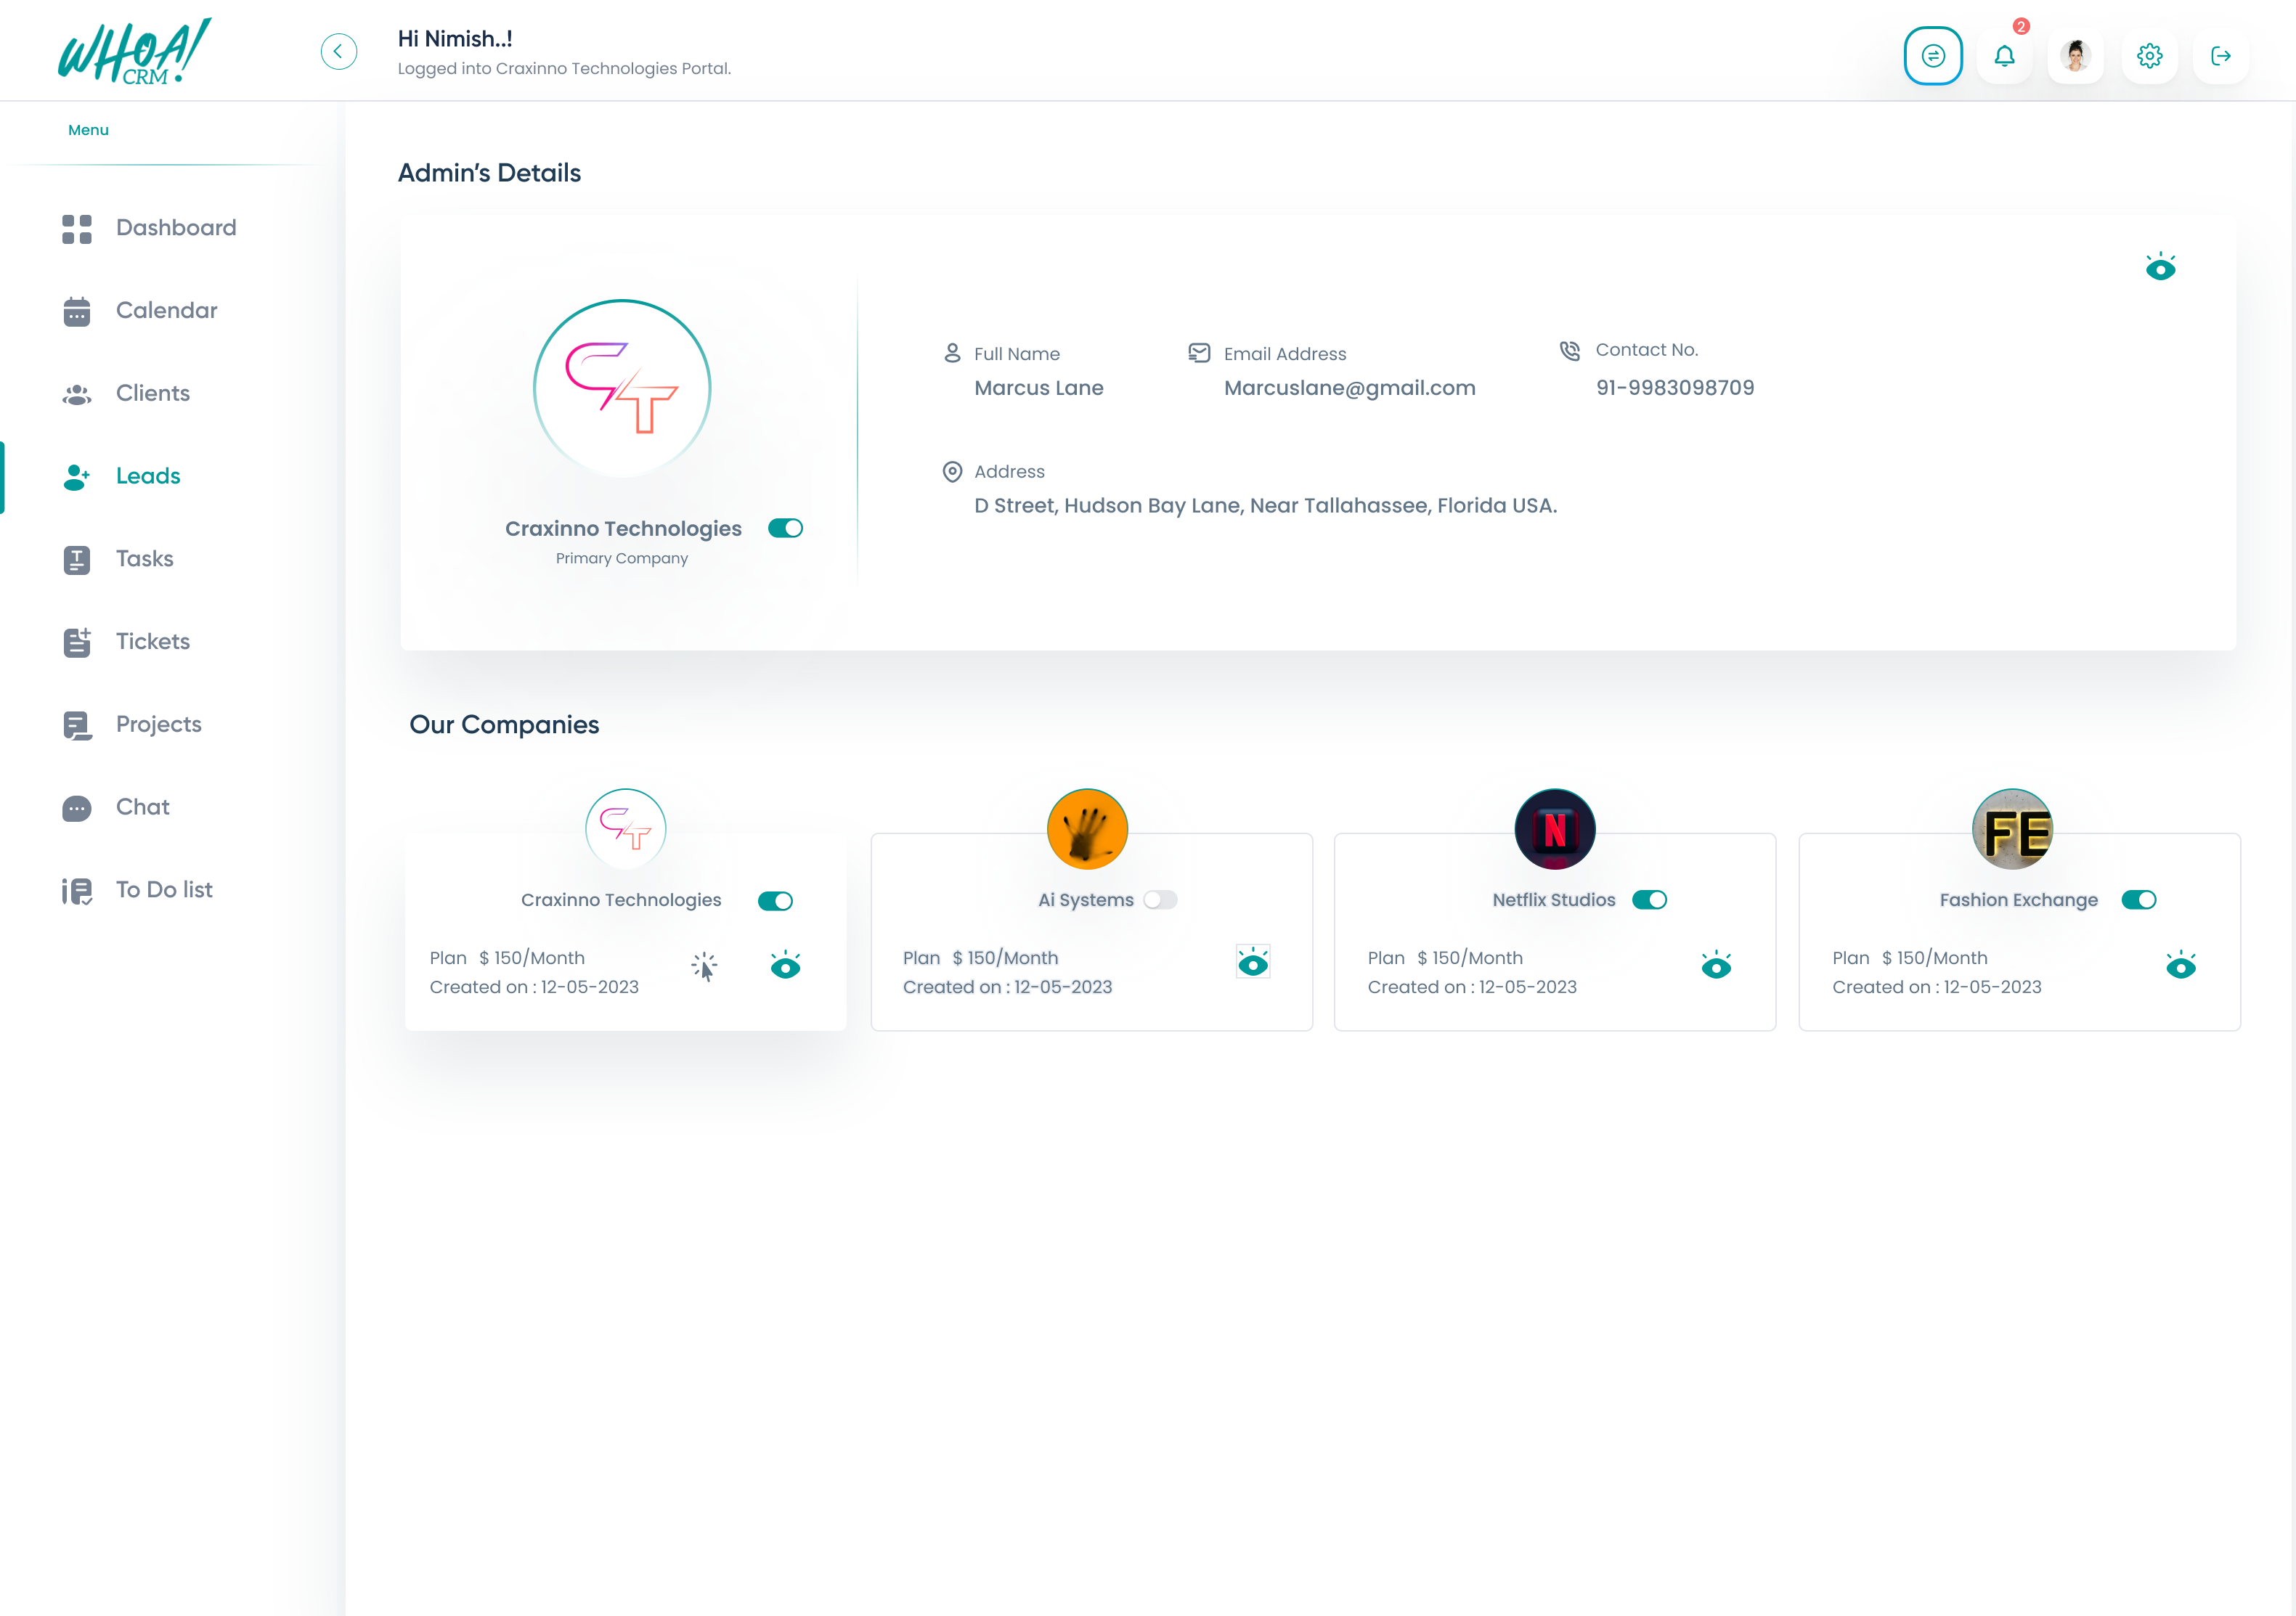Screen dimensions: 2296x1616
Task: View Ai Systems card eye icon
Action: [1253, 961]
